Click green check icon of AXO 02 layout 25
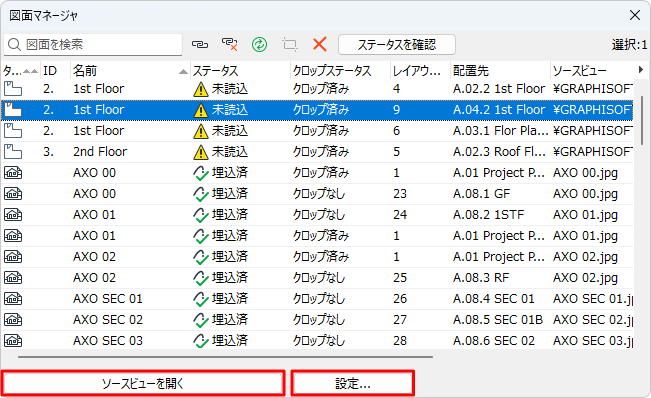Screen dimensions: 651x398 point(201,278)
